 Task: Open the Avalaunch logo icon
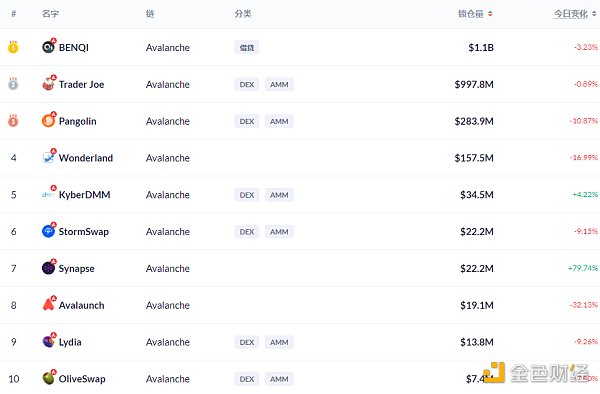tap(48, 304)
